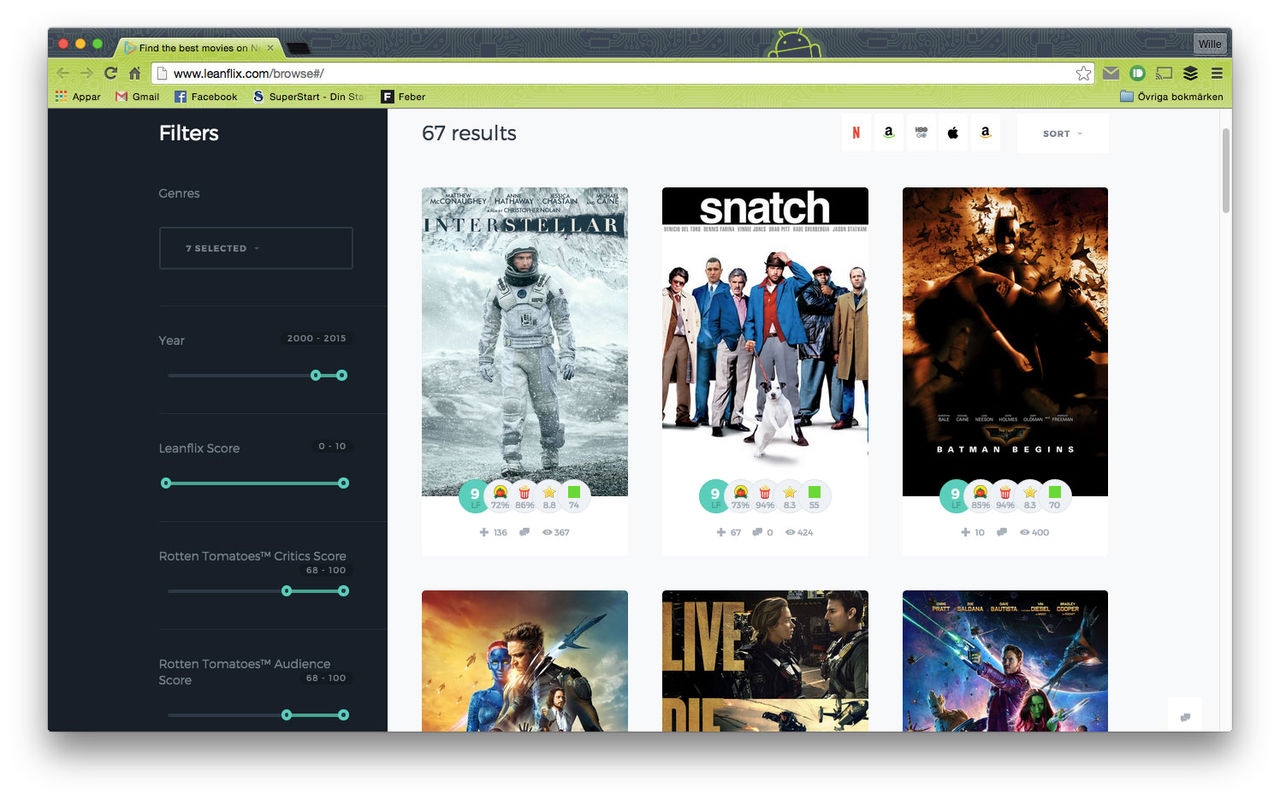Reload the page in Chrome
The width and height of the screenshot is (1280, 800).
(x=110, y=73)
